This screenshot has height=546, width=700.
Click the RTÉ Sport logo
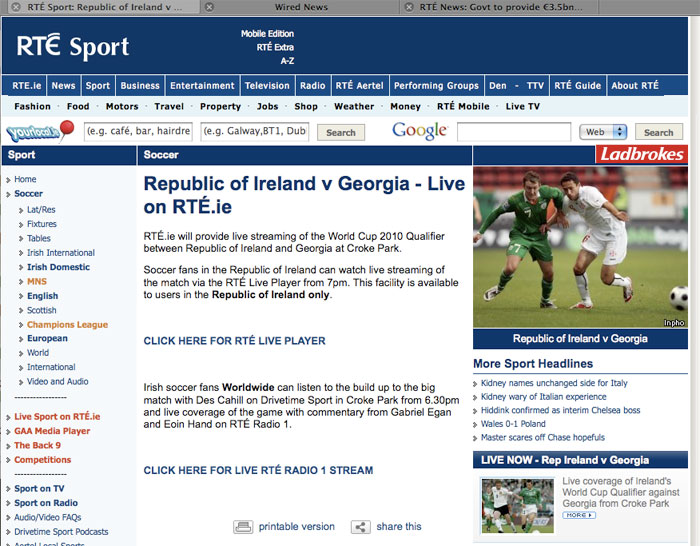[x=73, y=46]
